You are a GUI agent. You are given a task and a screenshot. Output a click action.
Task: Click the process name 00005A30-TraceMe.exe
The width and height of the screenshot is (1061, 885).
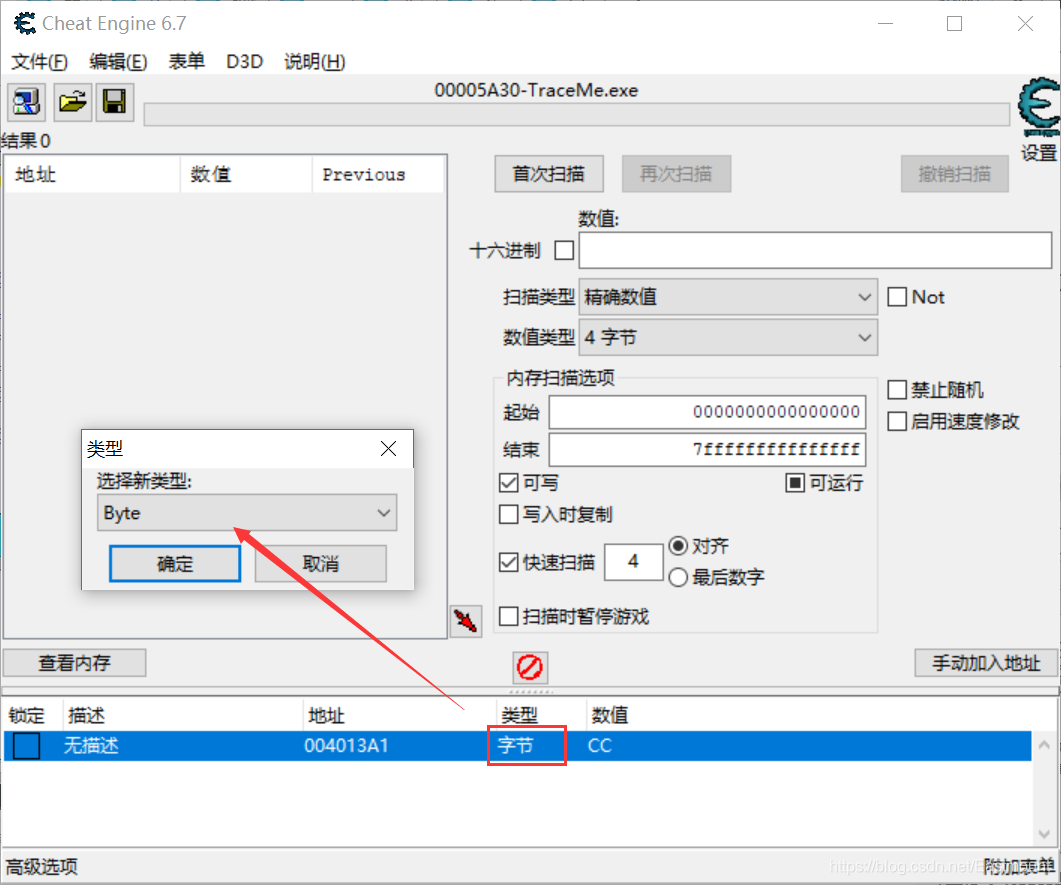pos(536,90)
